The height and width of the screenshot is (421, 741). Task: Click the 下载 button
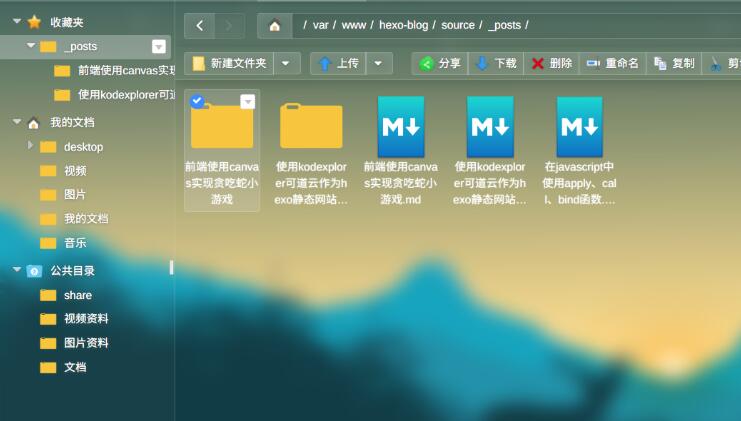pos(496,63)
